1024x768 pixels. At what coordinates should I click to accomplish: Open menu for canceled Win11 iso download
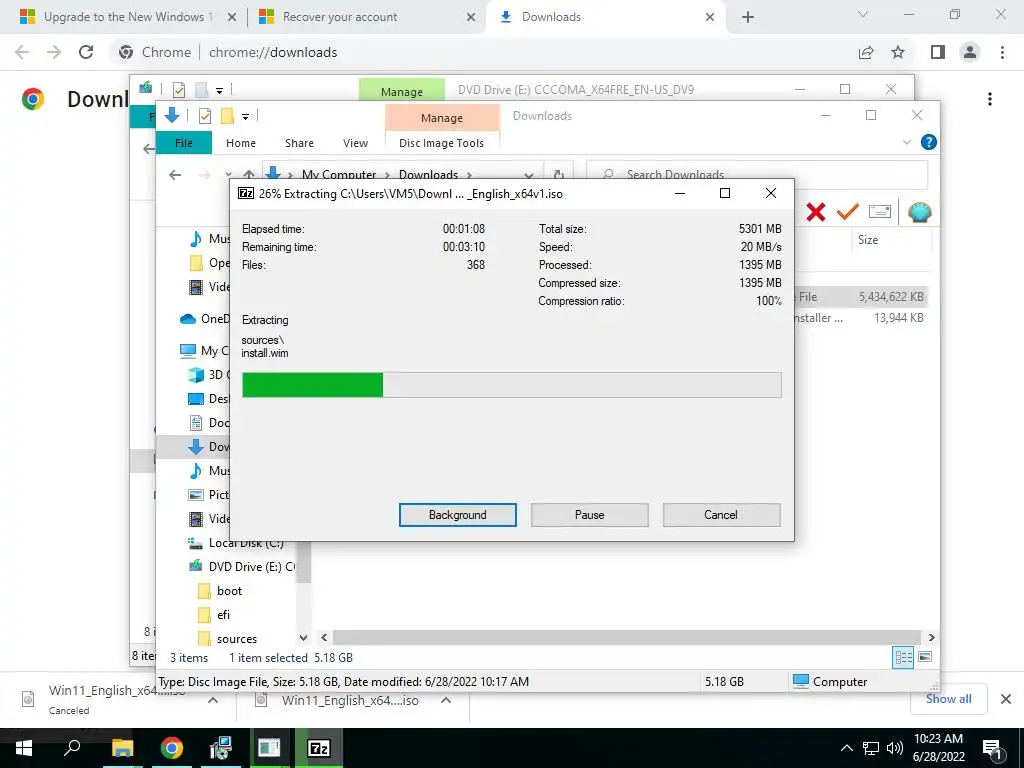coord(212,700)
